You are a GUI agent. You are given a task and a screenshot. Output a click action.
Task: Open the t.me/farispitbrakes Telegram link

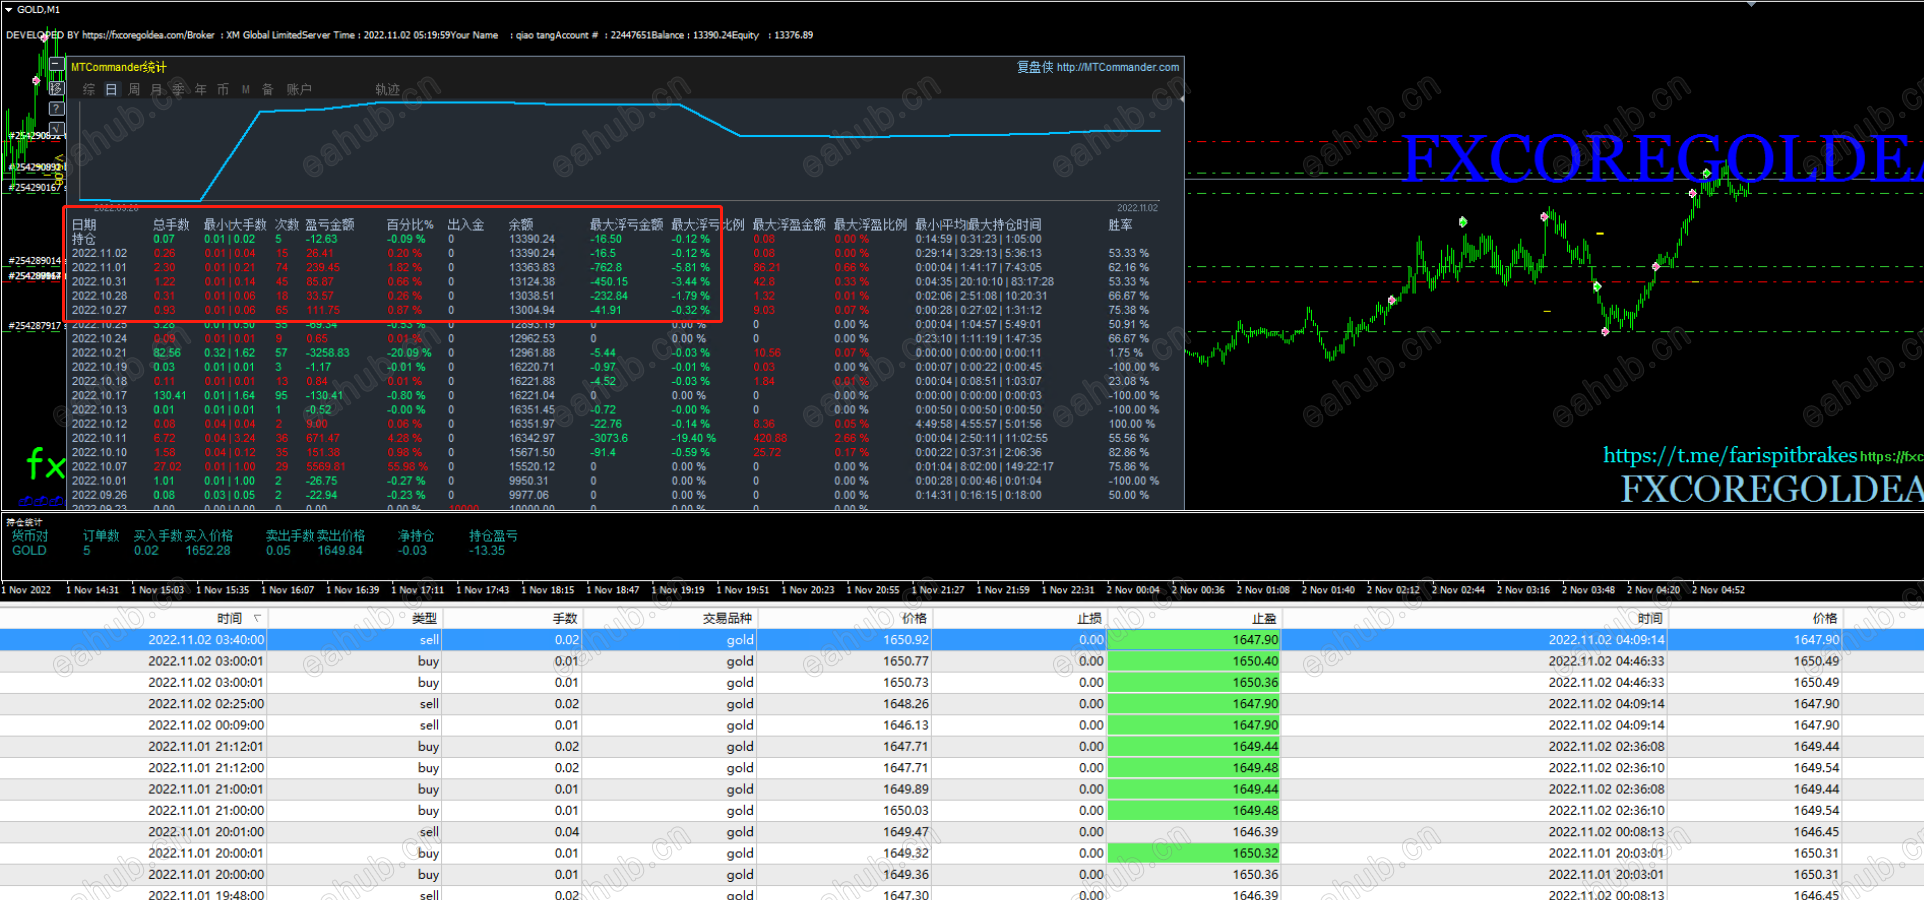coord(1729,456)
